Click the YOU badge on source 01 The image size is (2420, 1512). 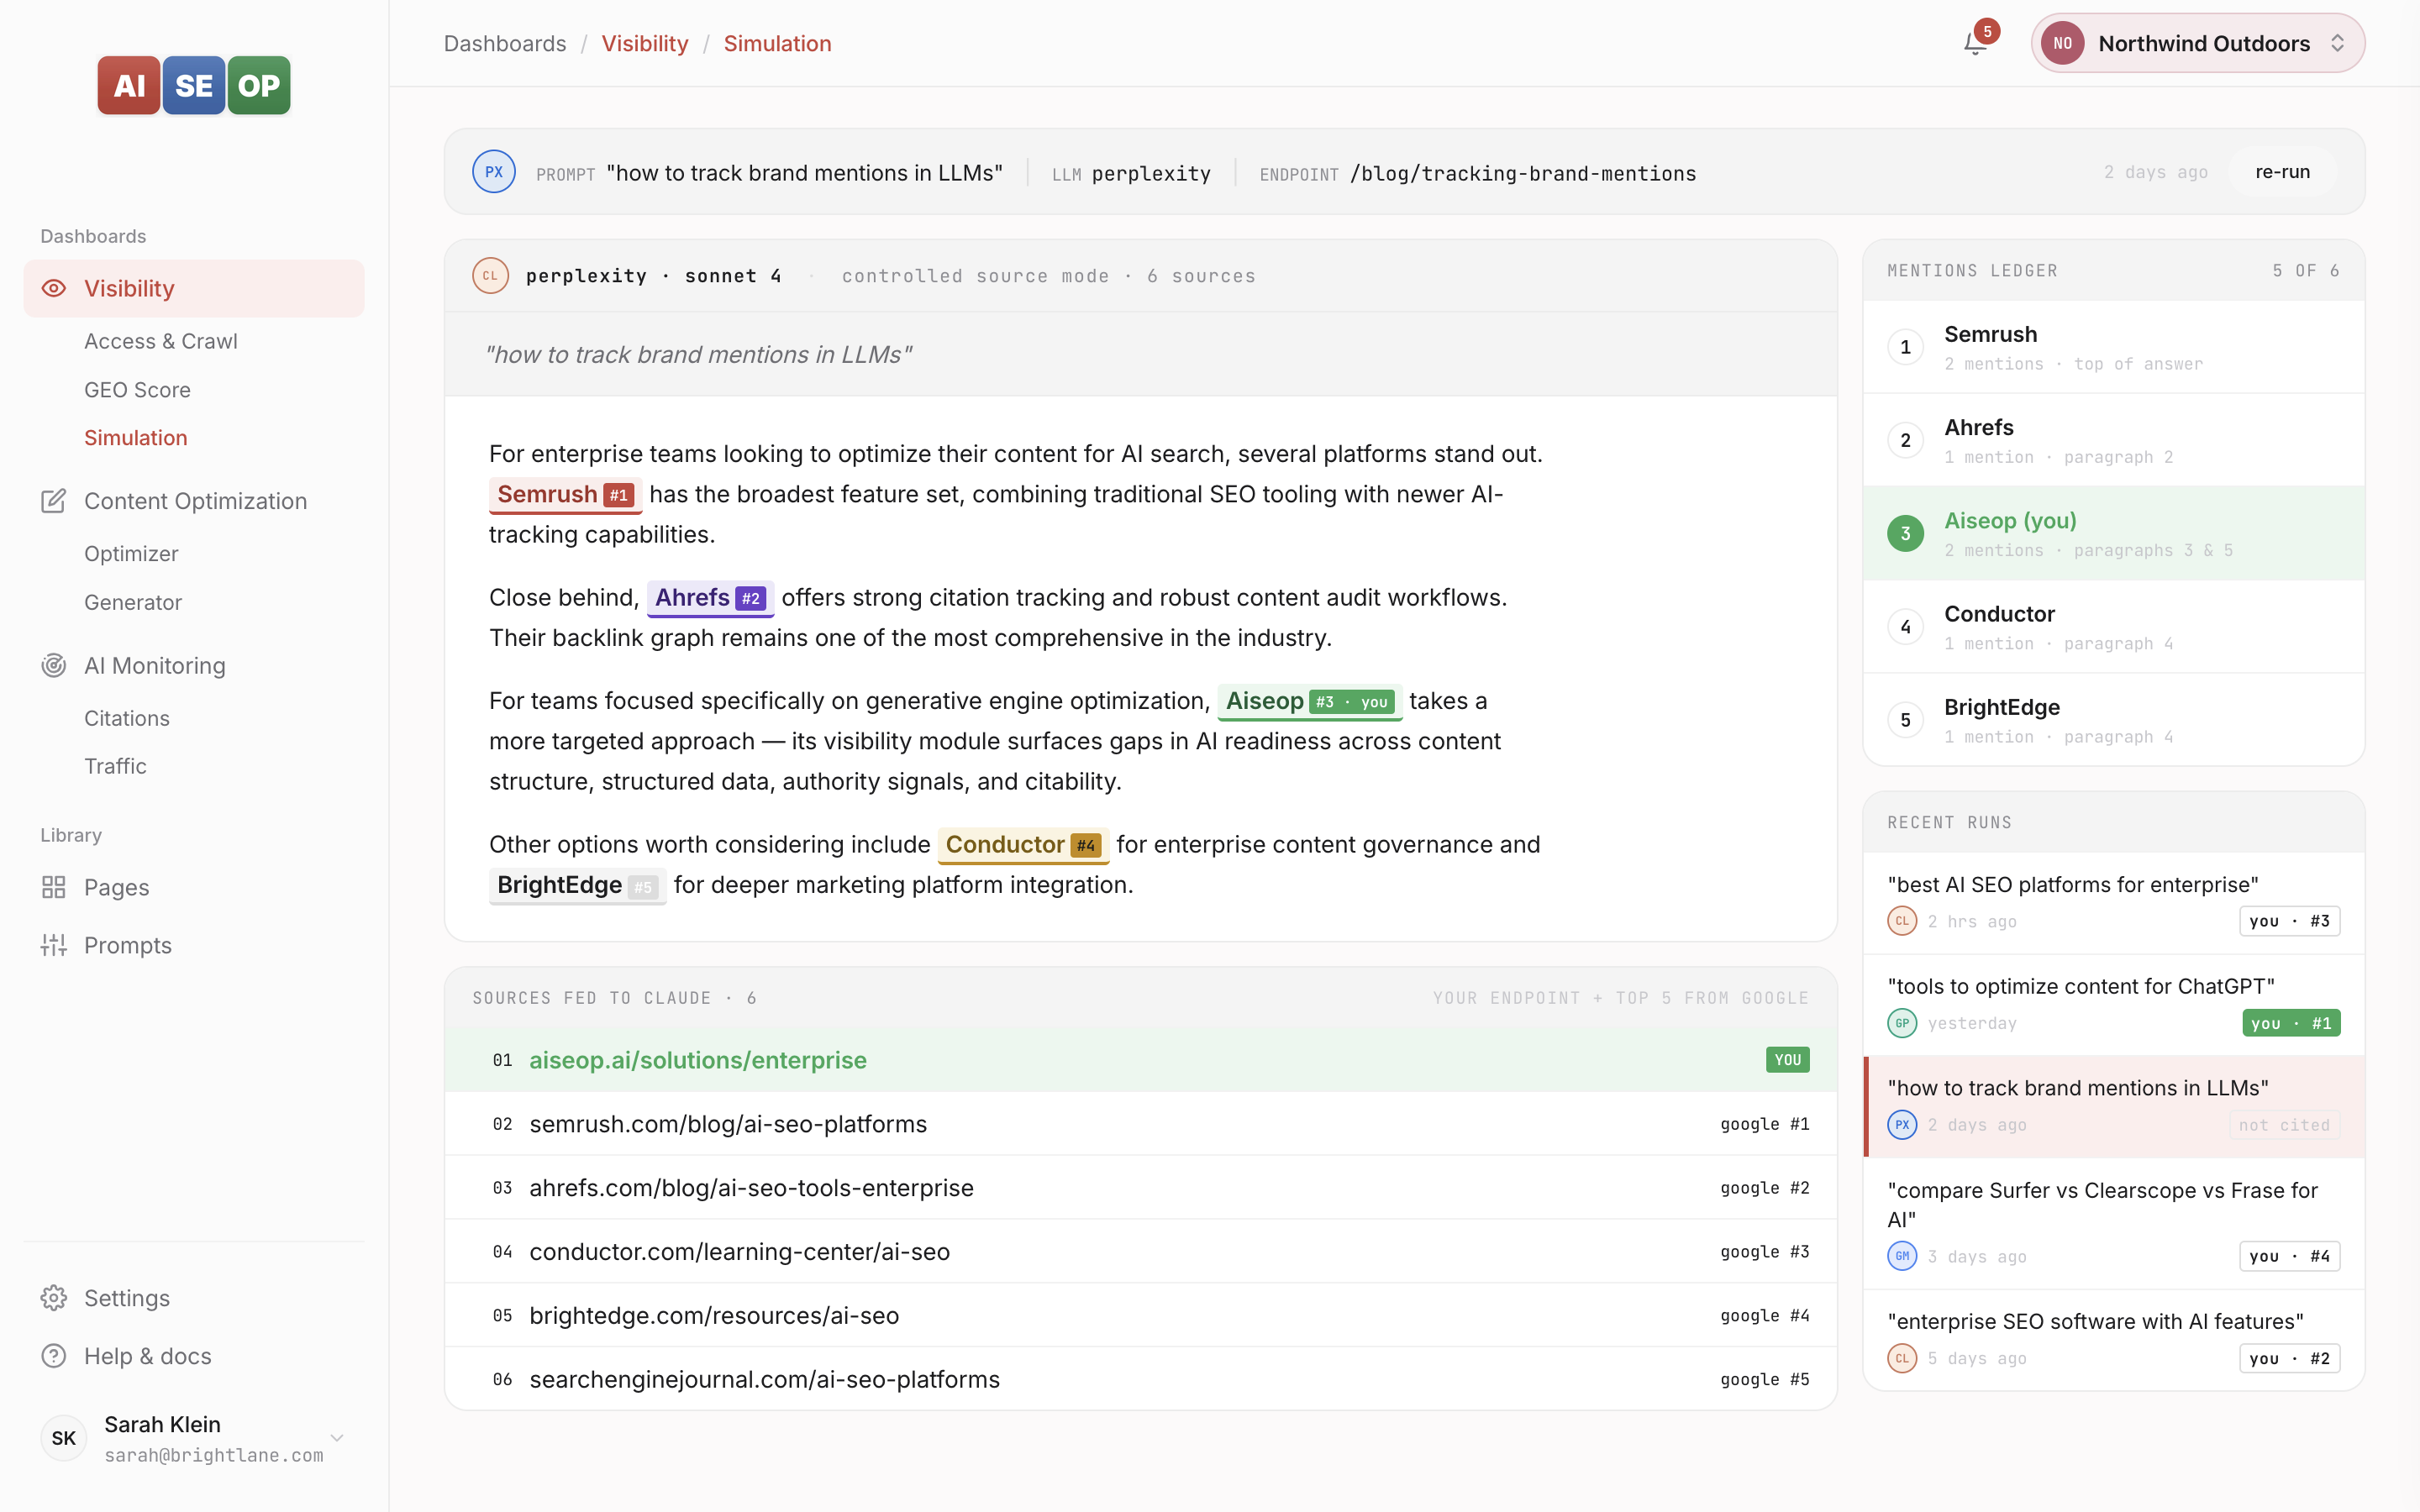click(1787, 1059)
